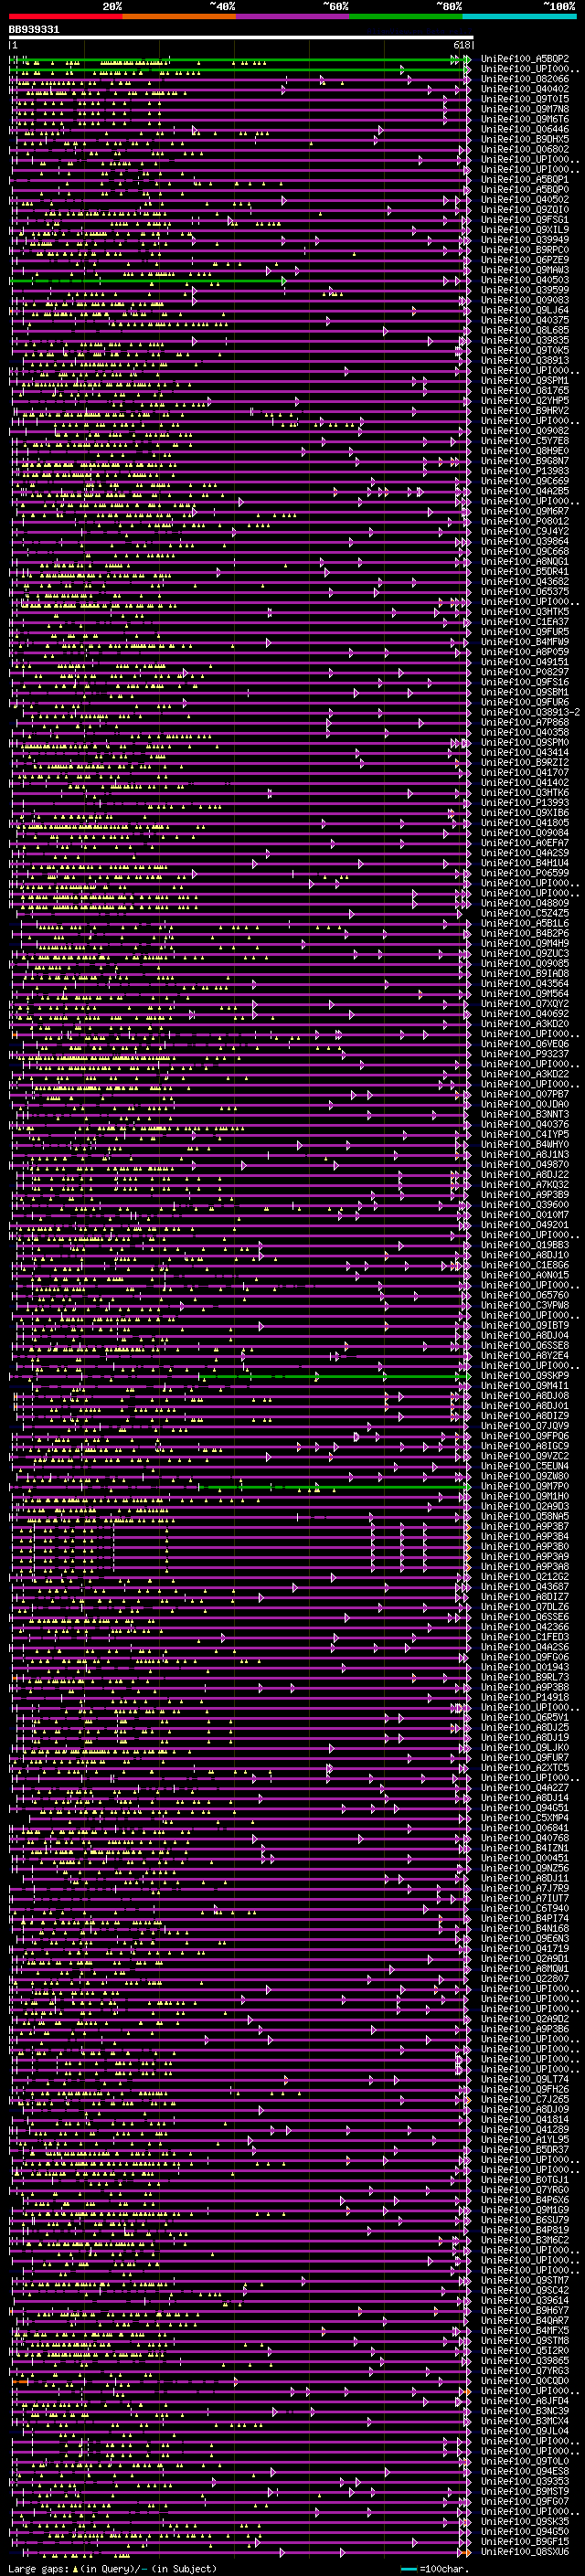Viewport: 585px width, 2576px height.
Task: Select hit label UniRef100_Q39600
Action: (x=525, y=1204)
